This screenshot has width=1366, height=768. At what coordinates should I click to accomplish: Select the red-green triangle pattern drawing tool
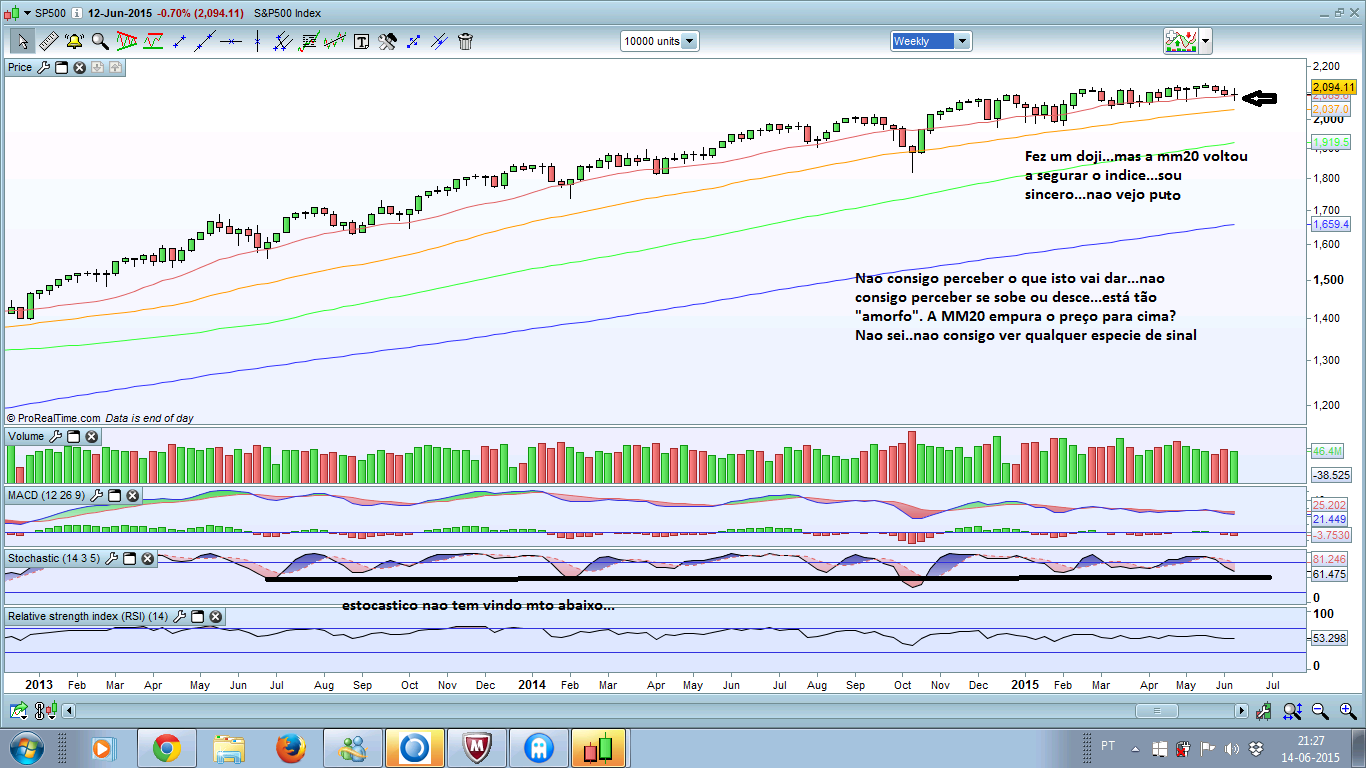click(127, 41)
